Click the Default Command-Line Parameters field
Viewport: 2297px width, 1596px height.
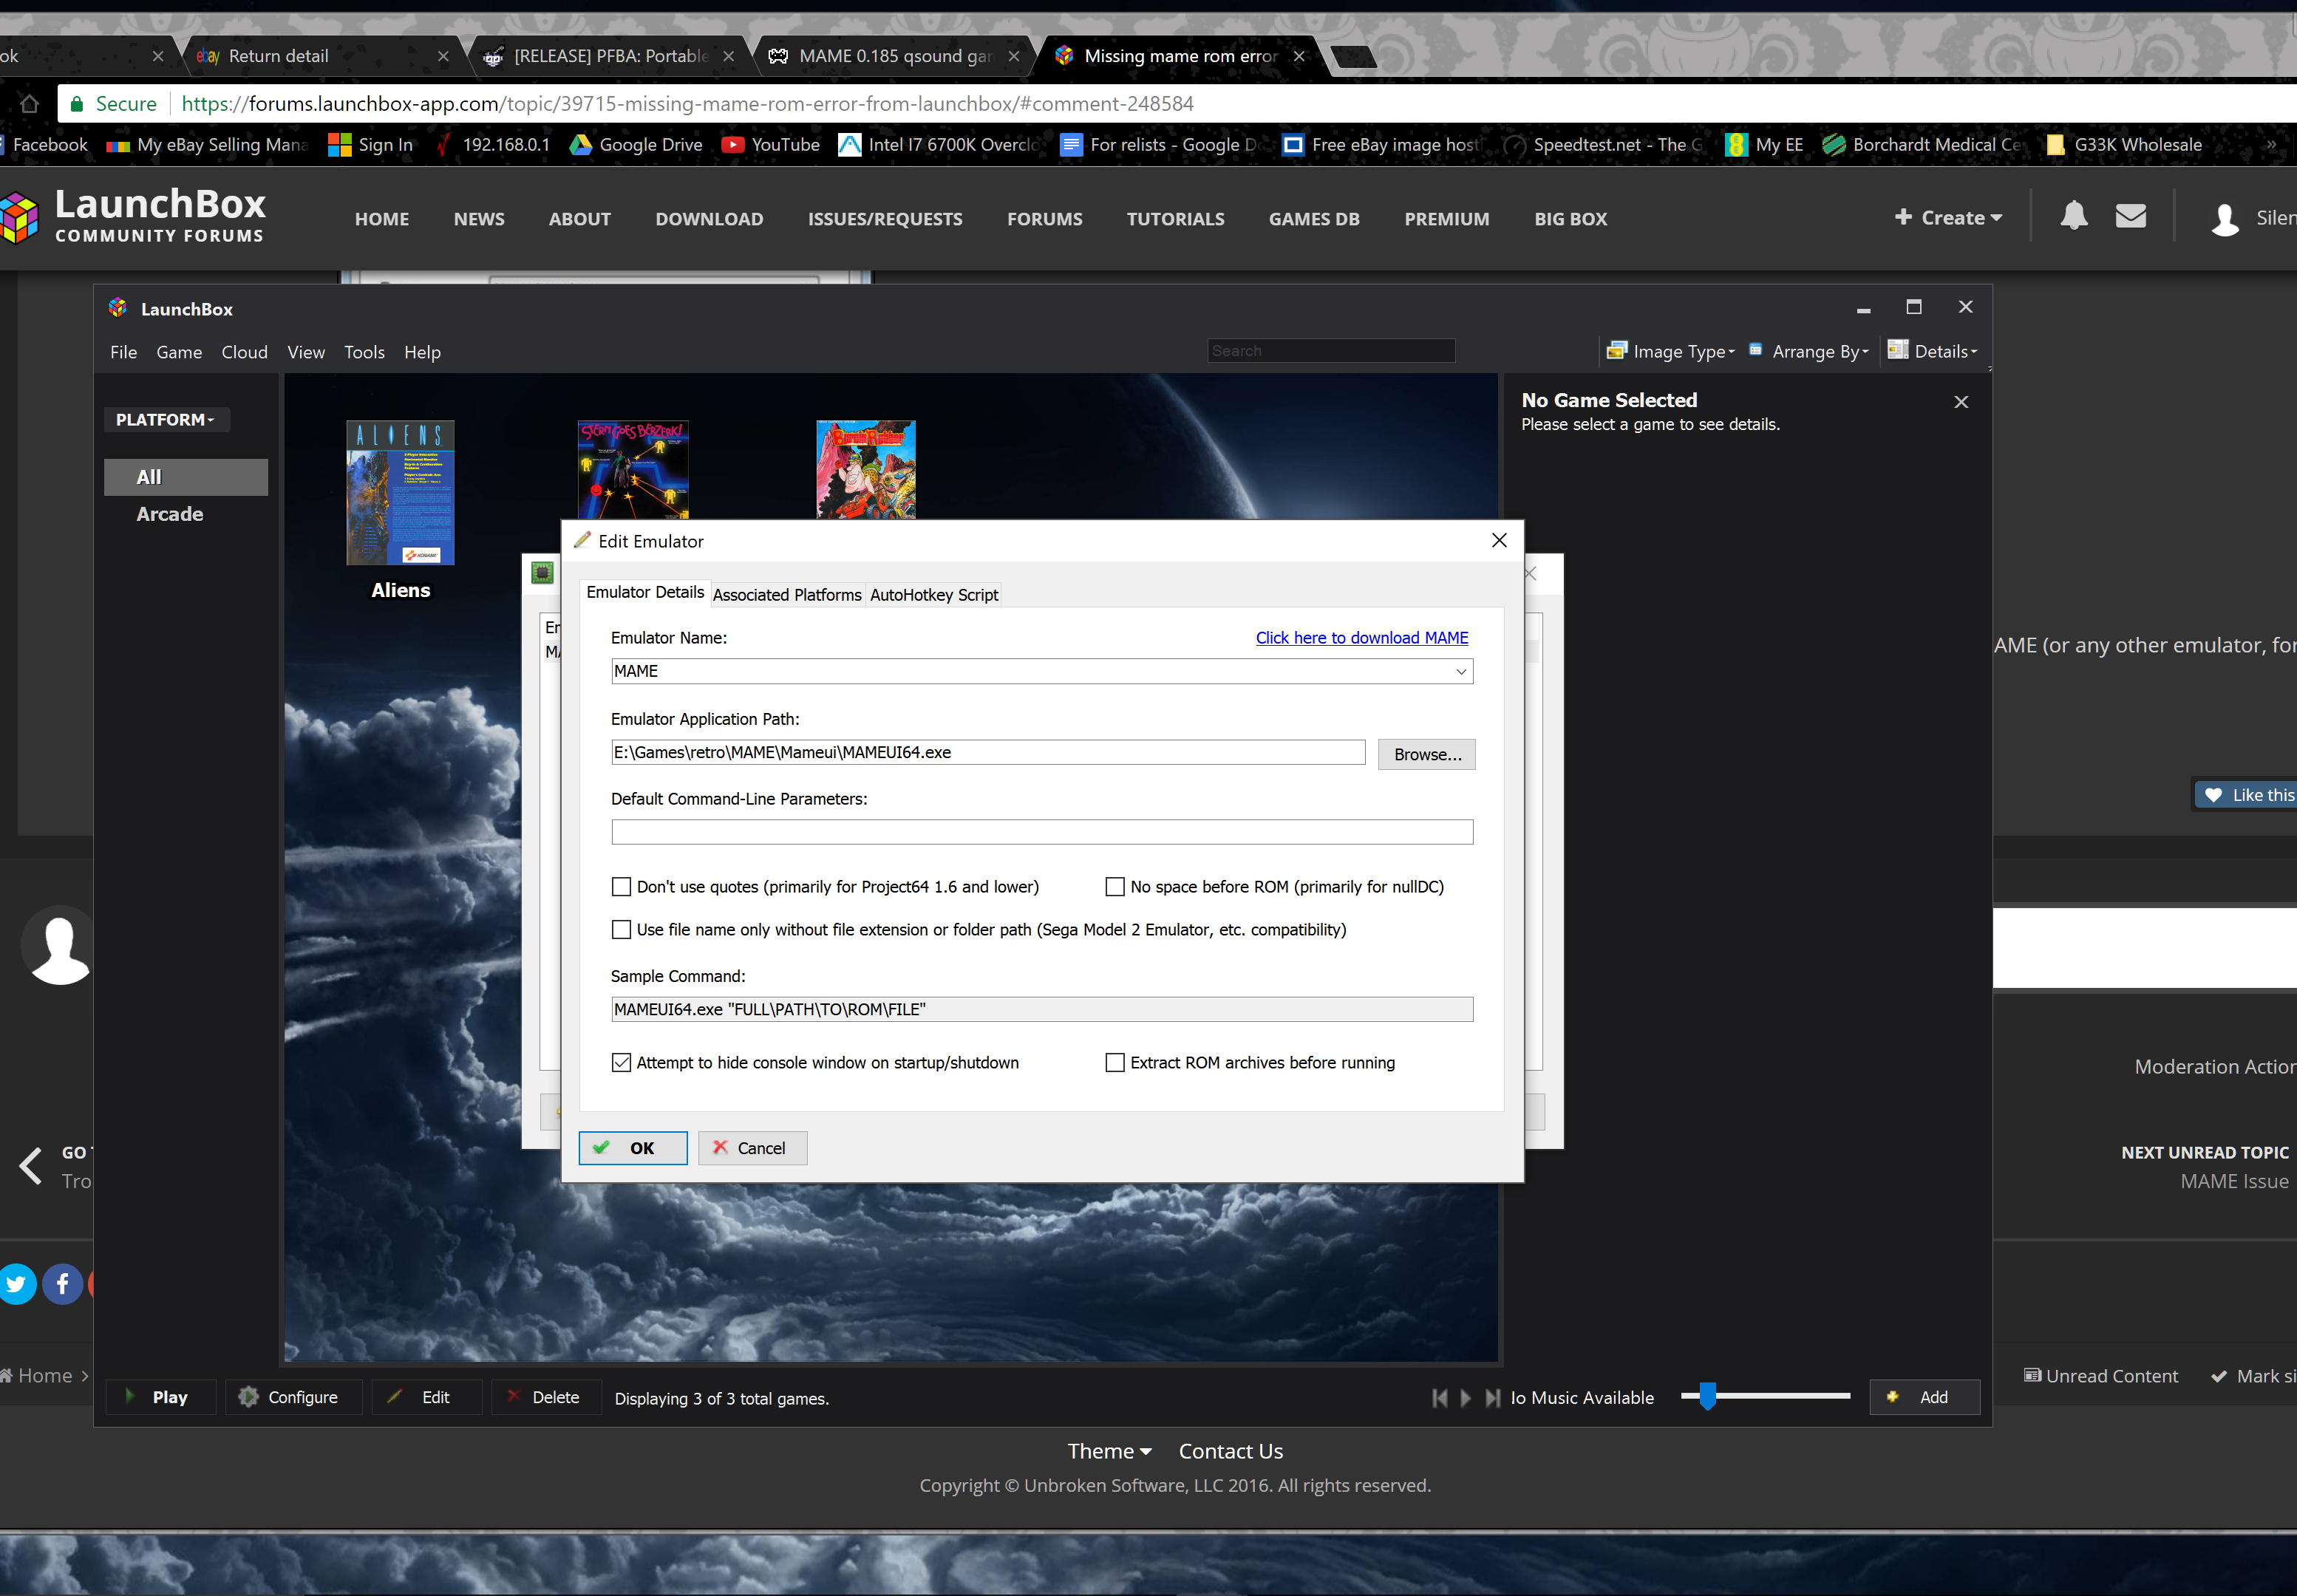(x=1041, y=832)
